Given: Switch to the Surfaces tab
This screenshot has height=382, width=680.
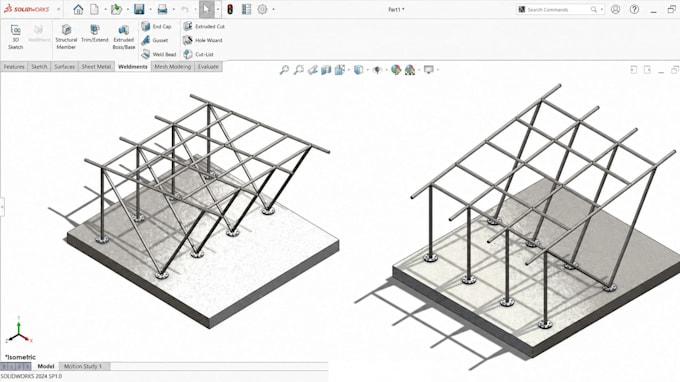Looking at the screenshot, I should [65, 67].
